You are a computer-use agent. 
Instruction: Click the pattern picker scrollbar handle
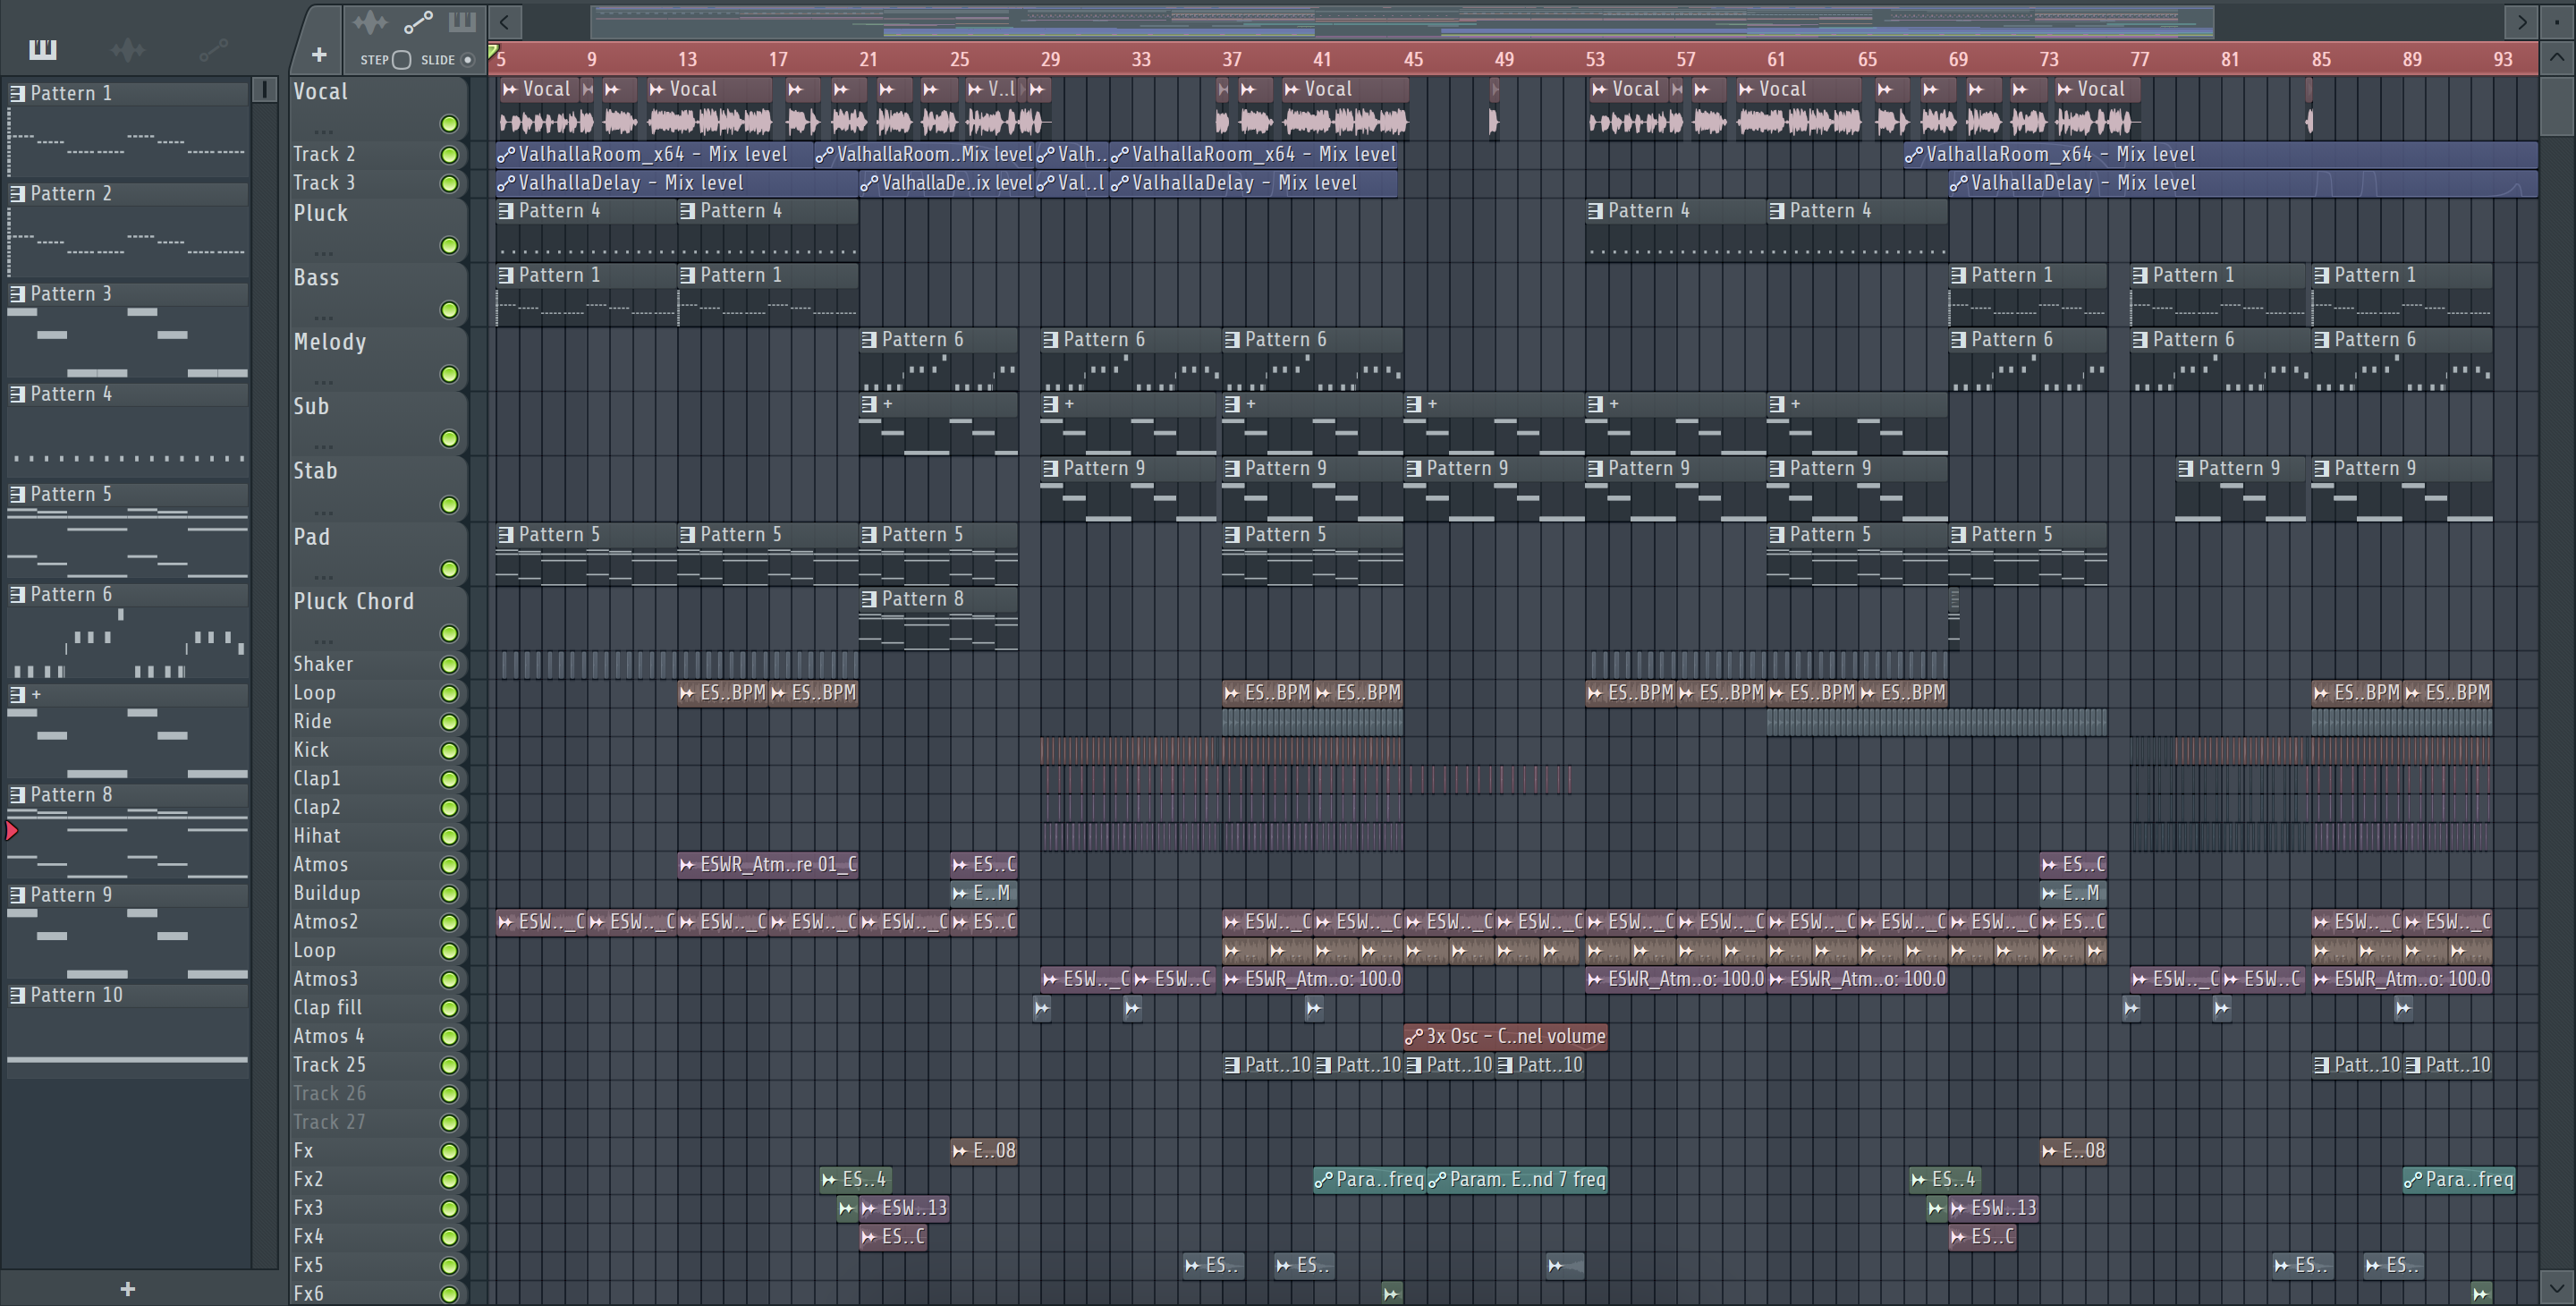point(264,90)
